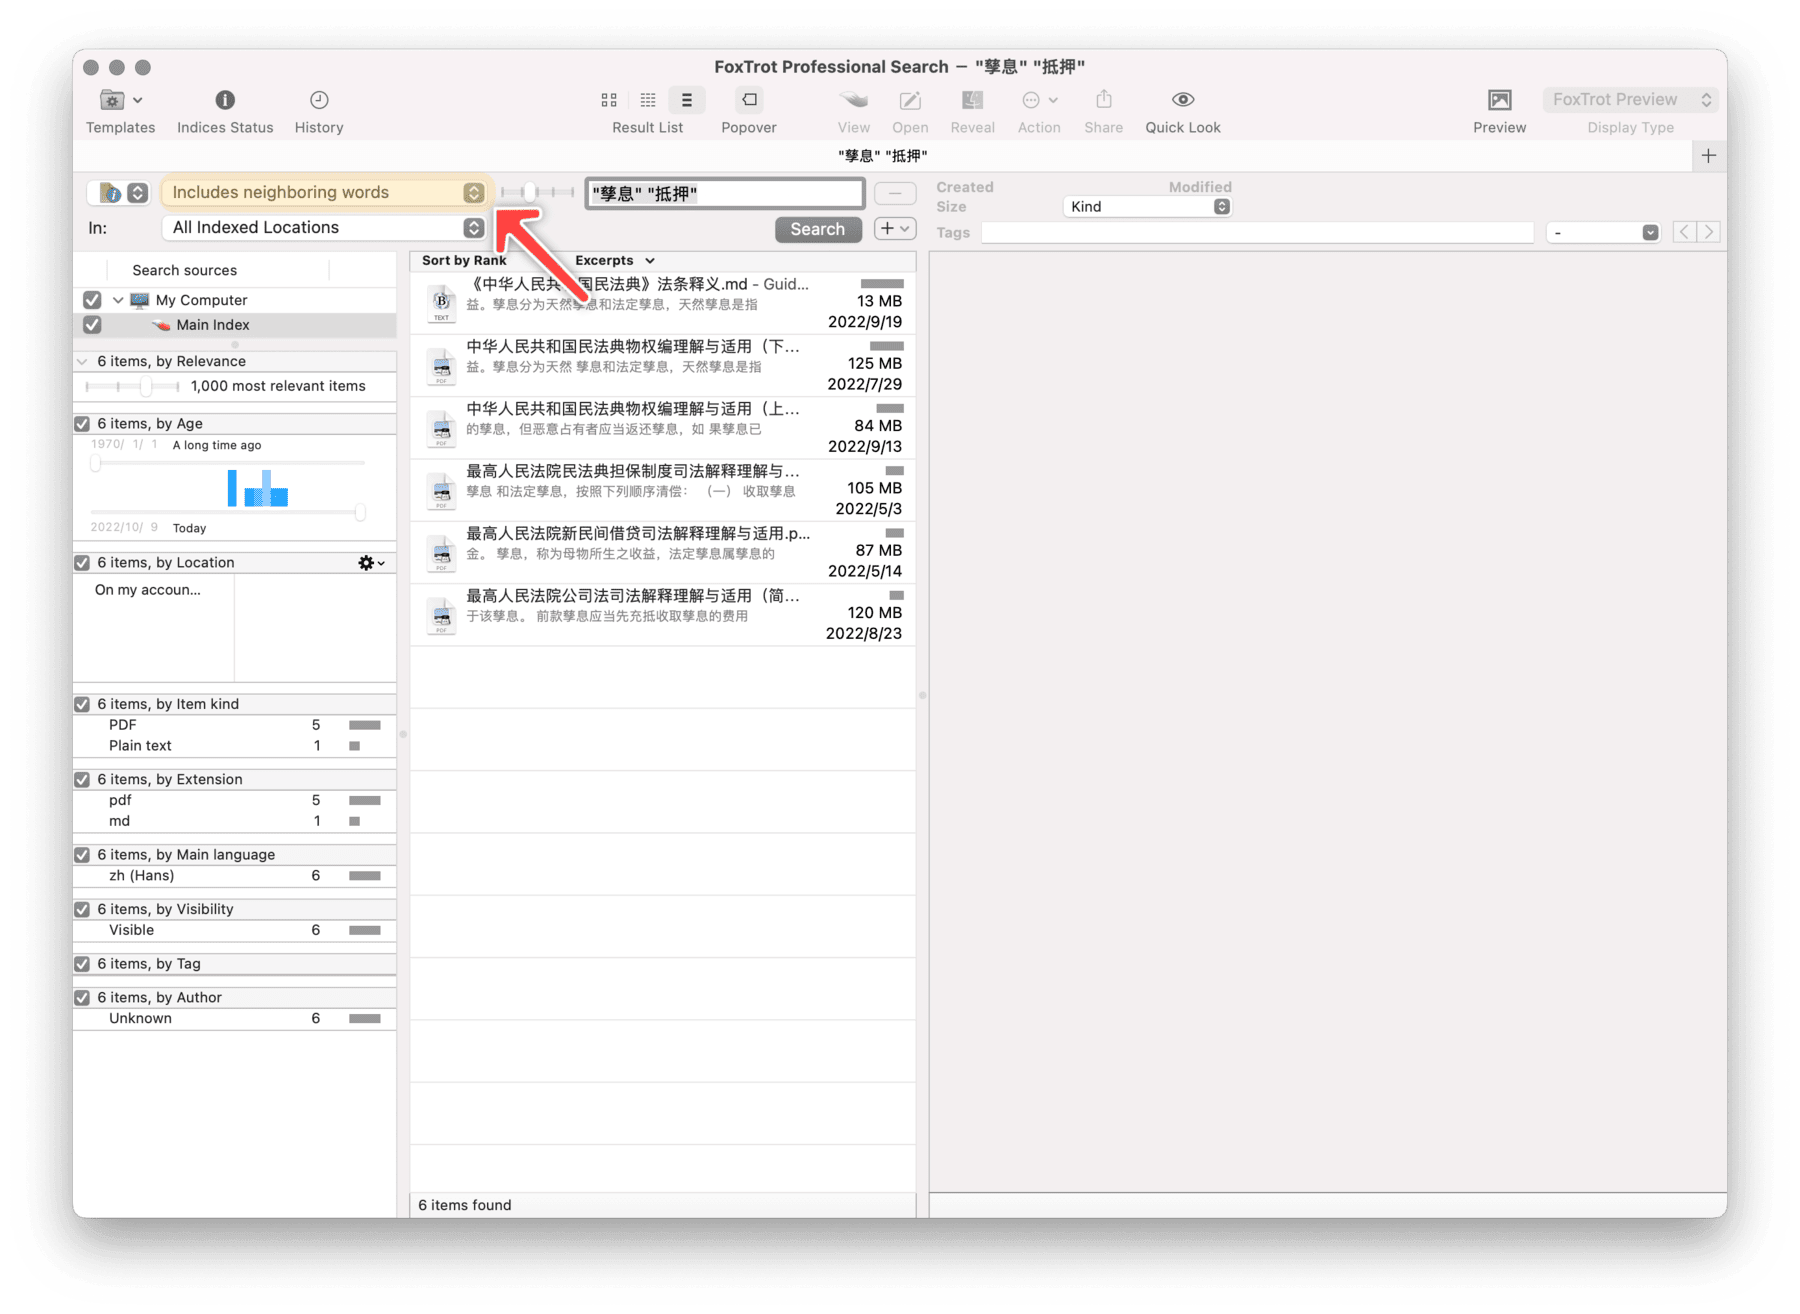Uncheck the by Extension filter checkbox

[x=83, y=779]
